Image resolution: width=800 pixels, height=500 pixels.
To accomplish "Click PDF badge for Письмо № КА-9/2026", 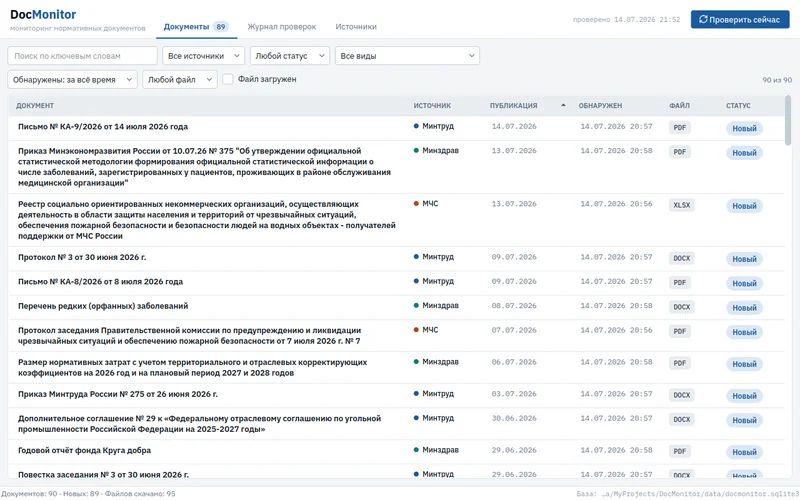I will pos(680,128).
